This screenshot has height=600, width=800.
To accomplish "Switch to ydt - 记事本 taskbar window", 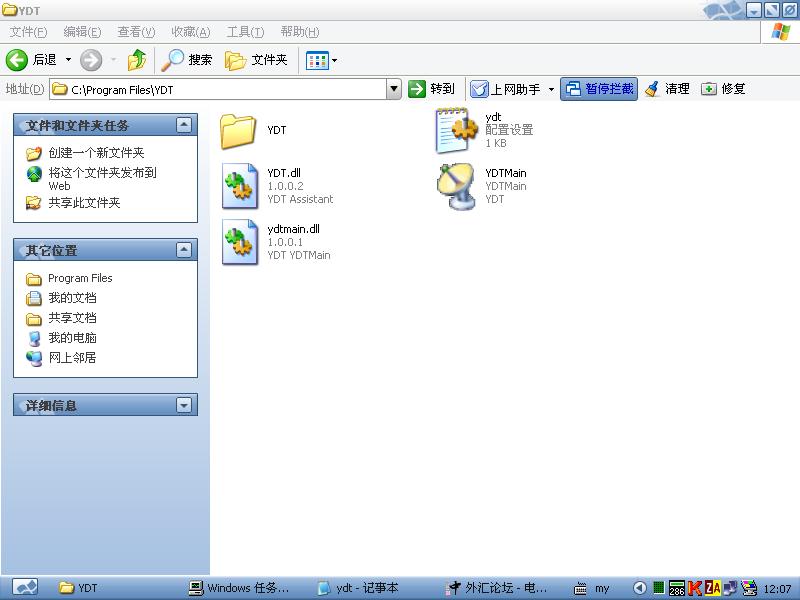I will (359, 588).
